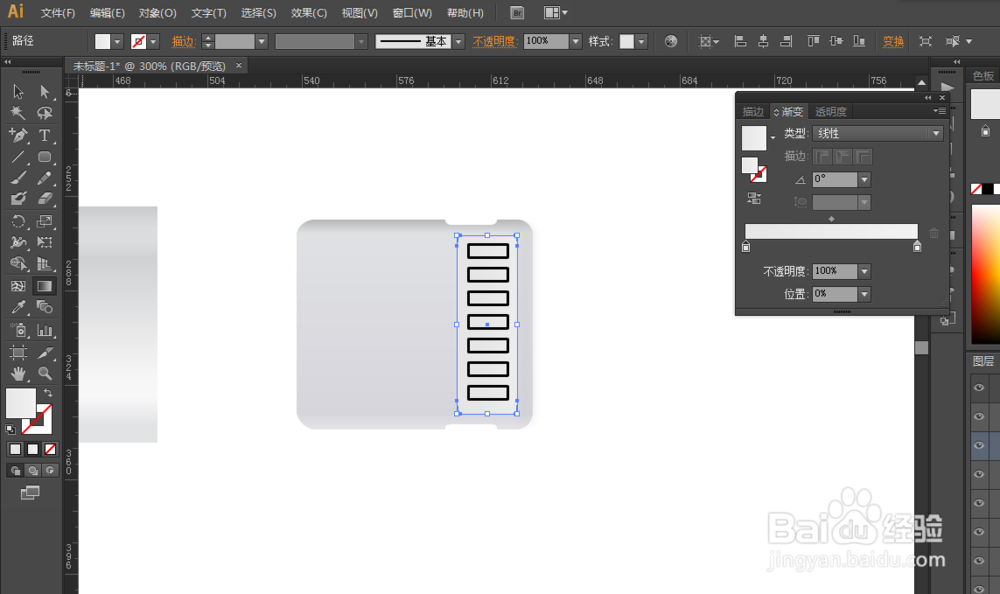Select the Hand tool
This screenshot has width=1000, height=594.
[18, 373]
